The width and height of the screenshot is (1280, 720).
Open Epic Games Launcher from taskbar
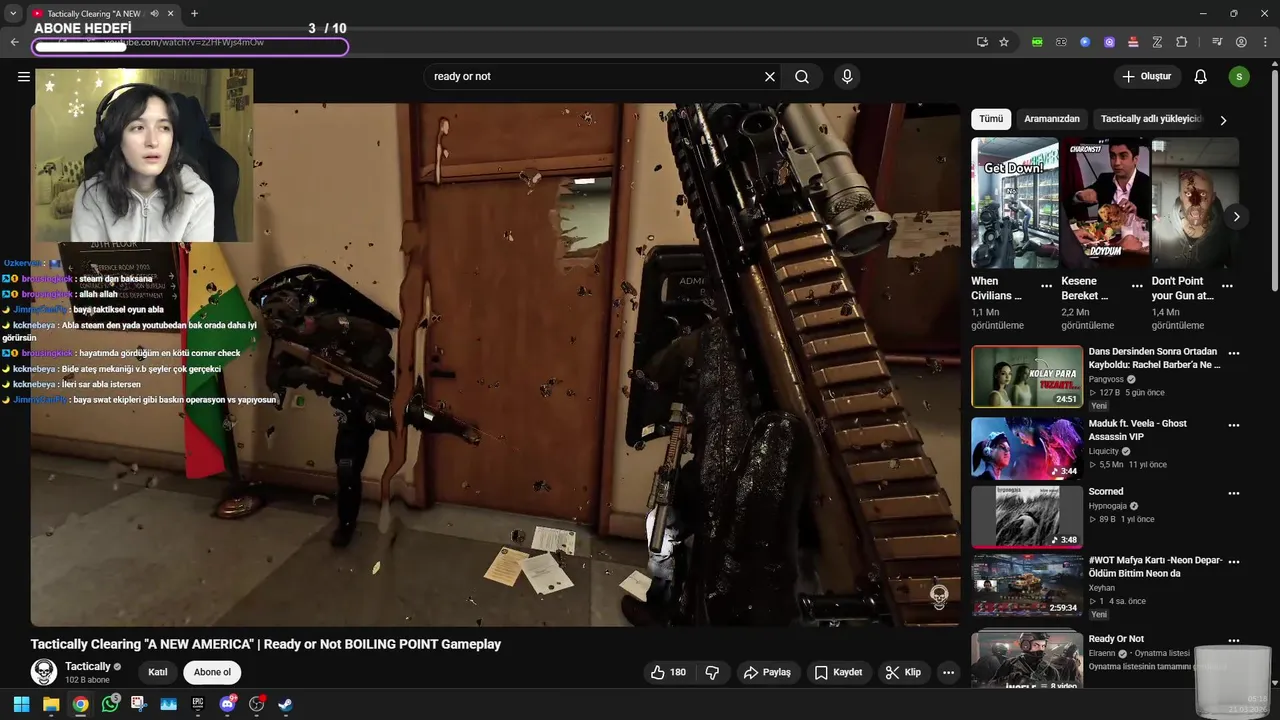click(198, 704)
